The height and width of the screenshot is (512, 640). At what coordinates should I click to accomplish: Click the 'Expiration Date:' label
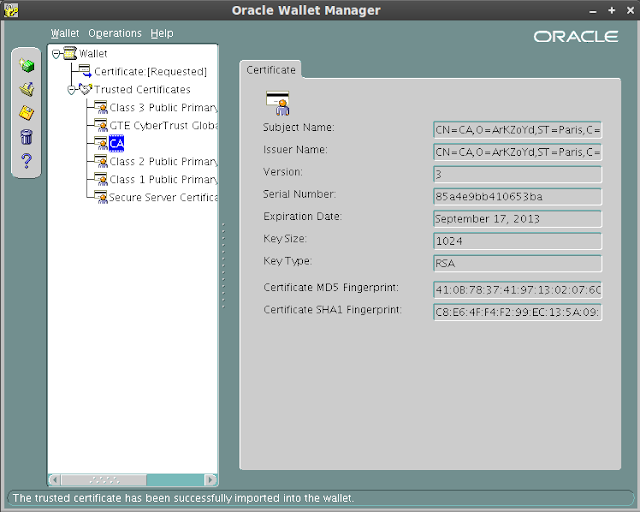tap(302, 216)
